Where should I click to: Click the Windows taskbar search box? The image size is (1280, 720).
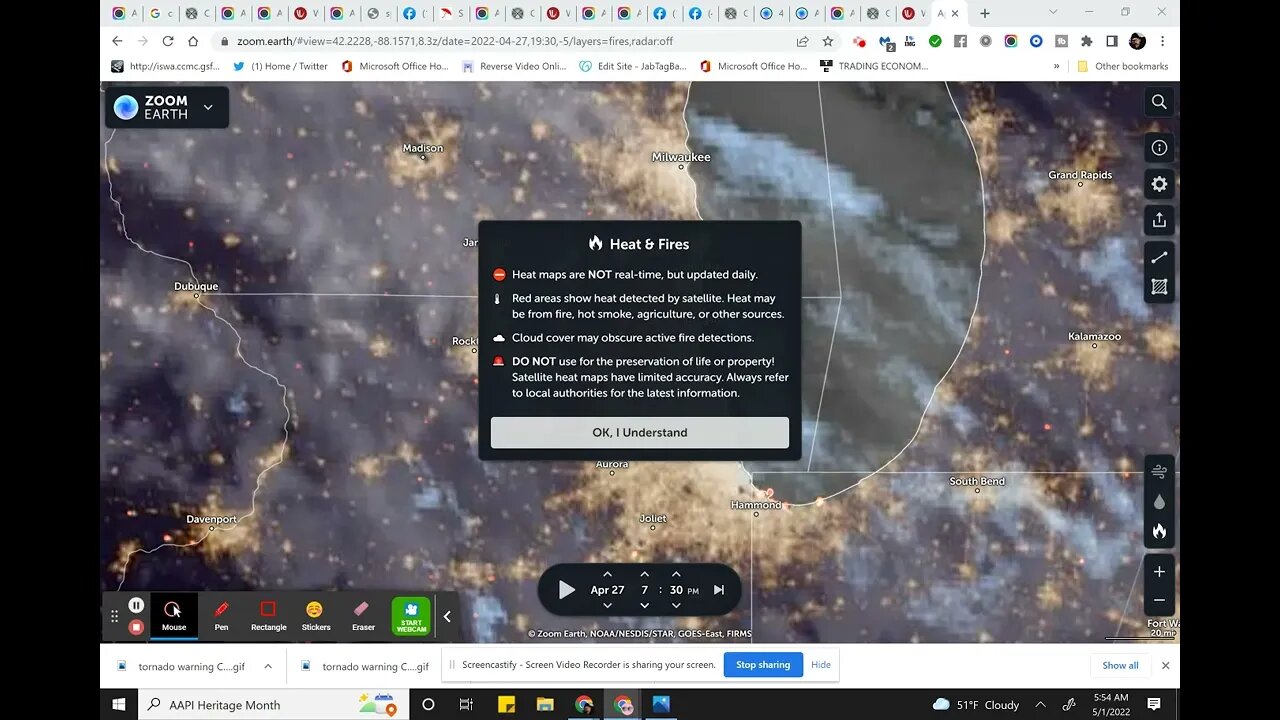point(273,704)
